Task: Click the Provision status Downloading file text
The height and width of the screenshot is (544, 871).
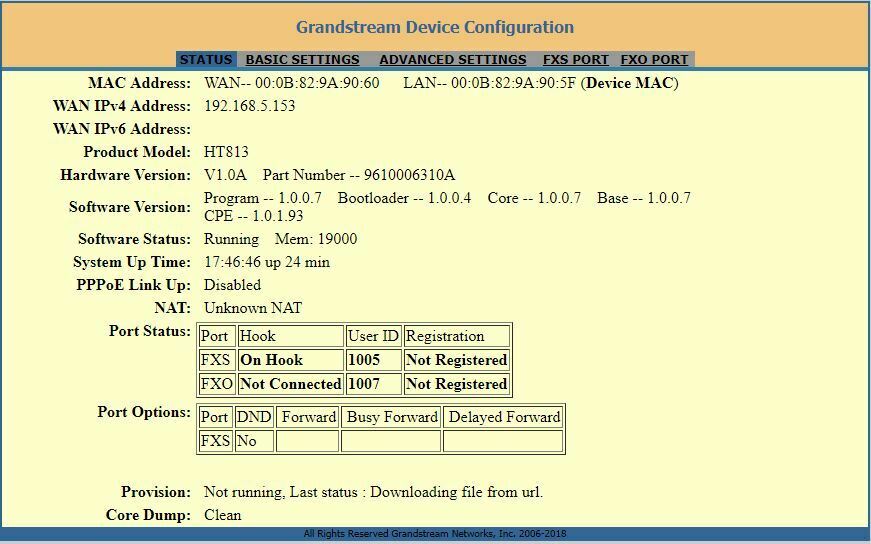Action: click(456, 492)
